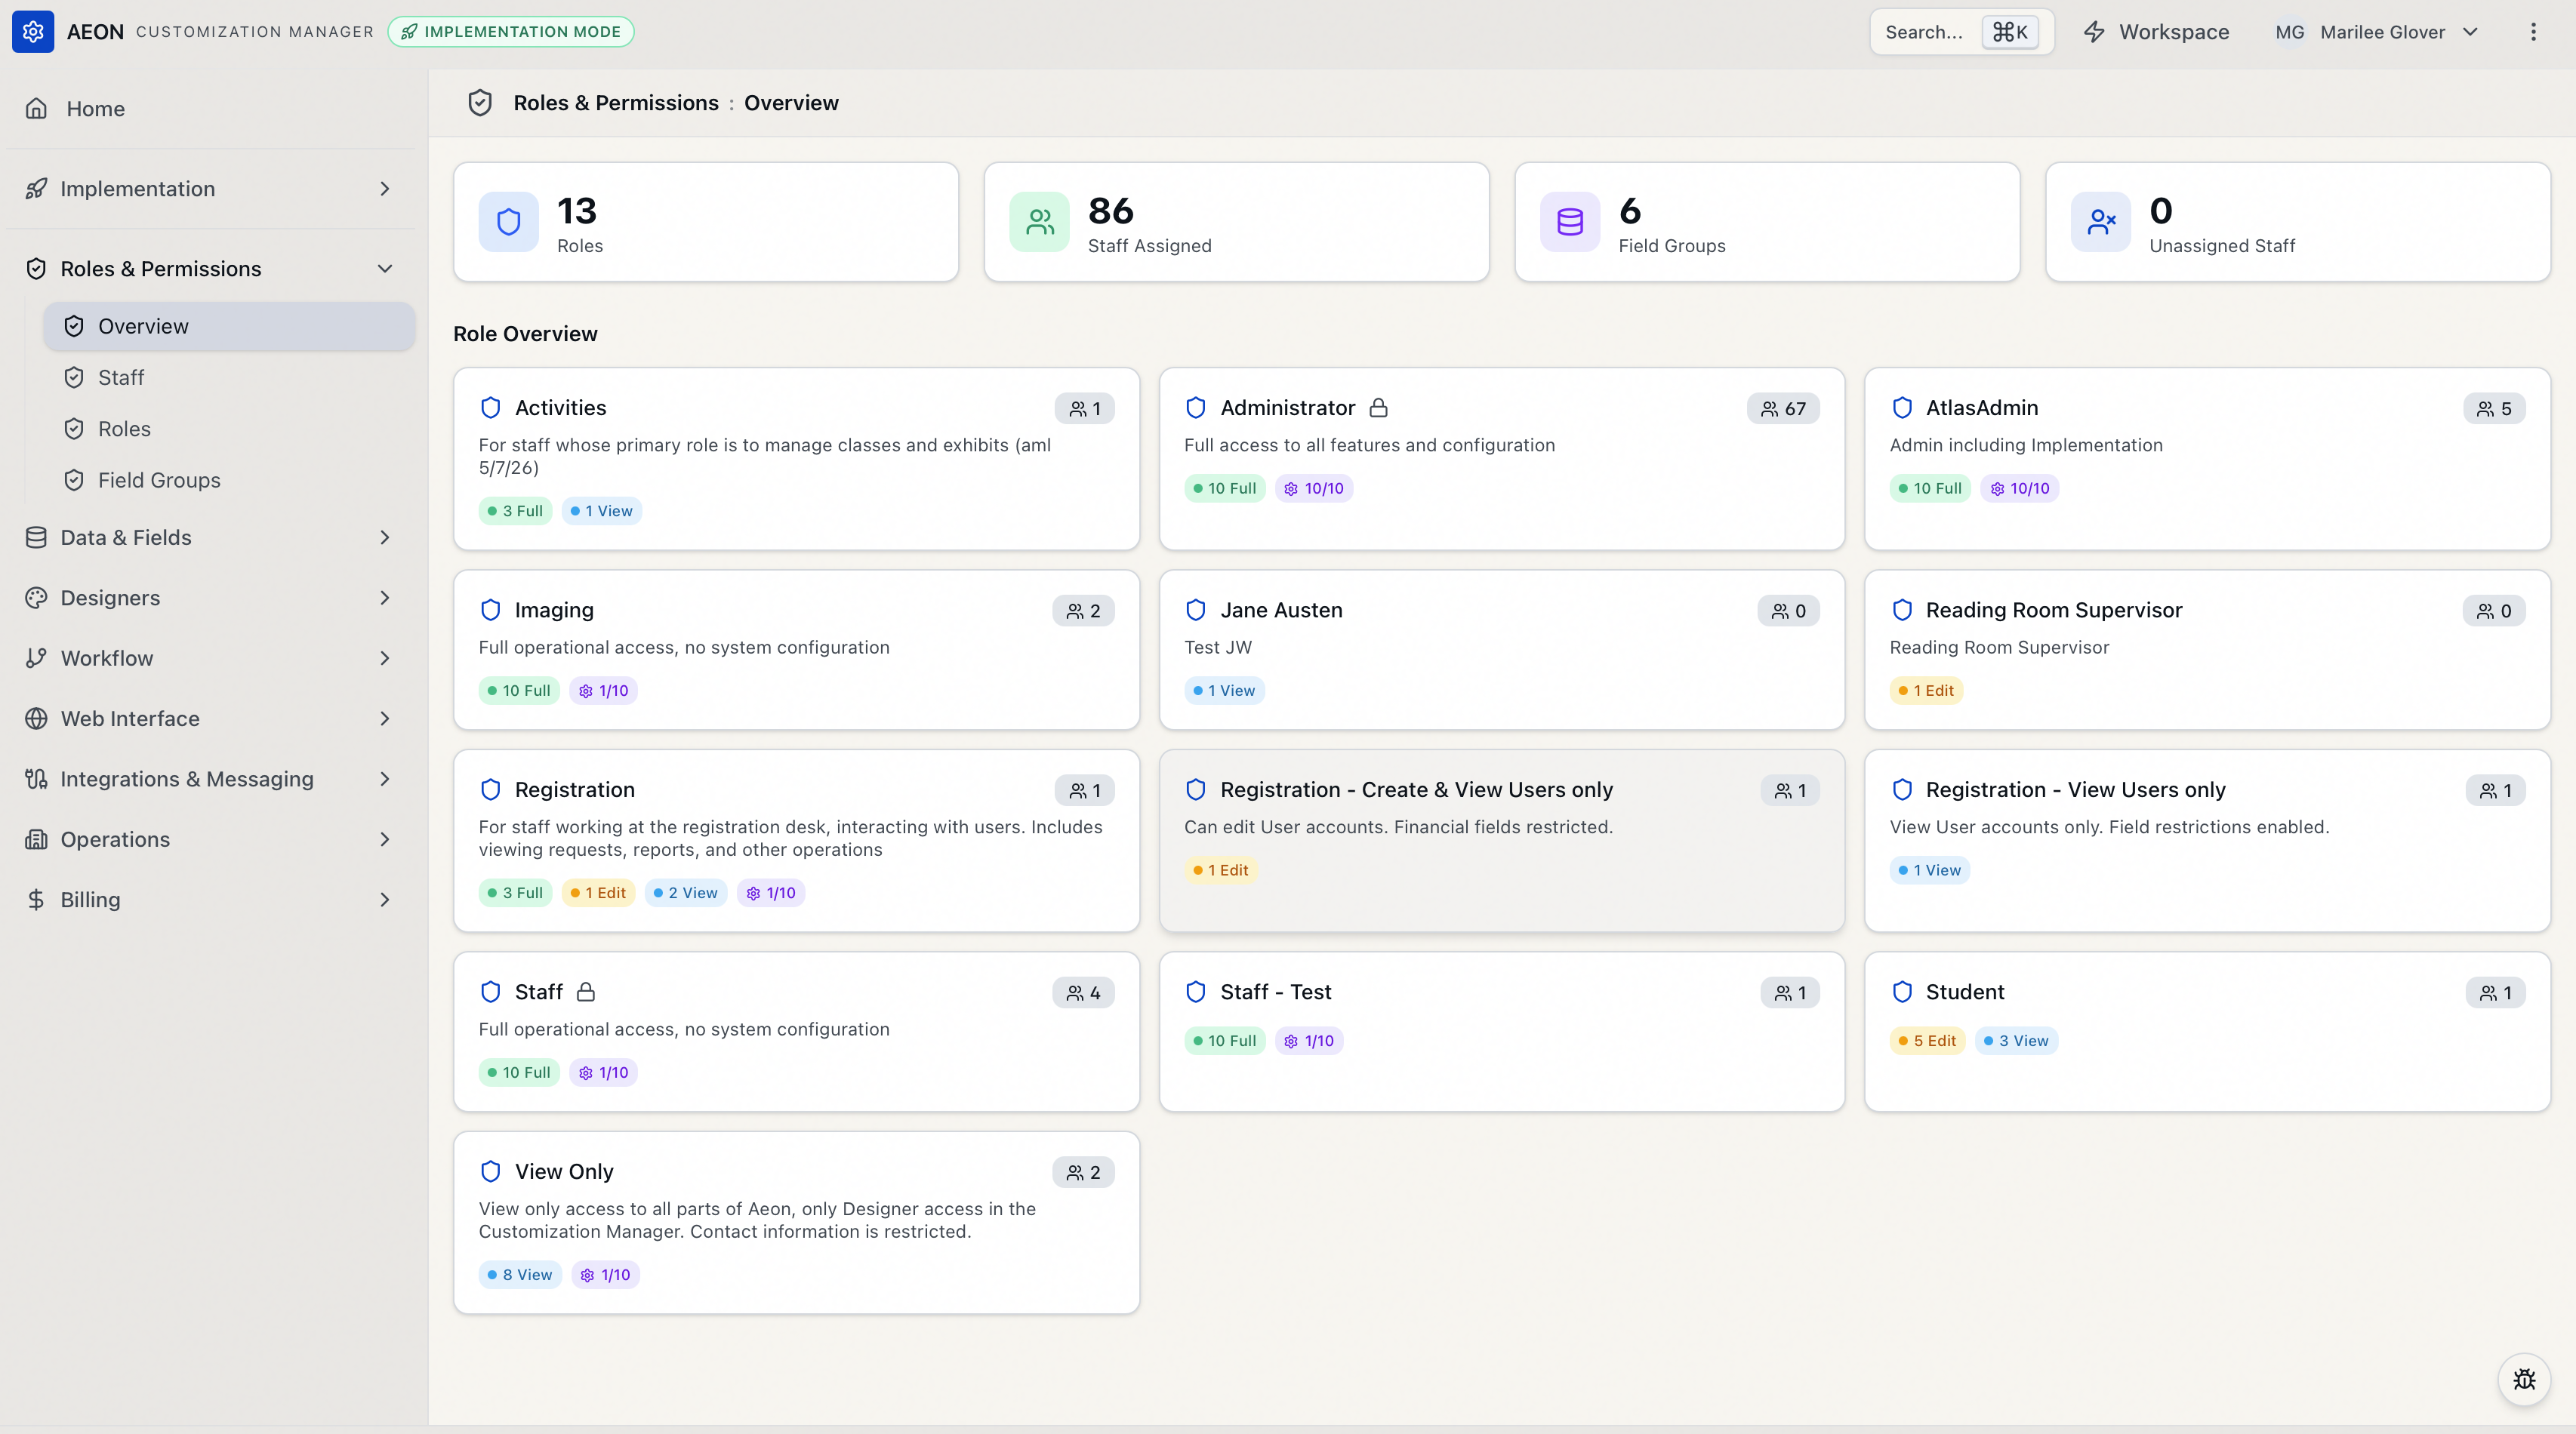2576x1434 pixels.
Task: Click Reading Room Supervisor 1 Edit badge
Action: [1926, 691]
